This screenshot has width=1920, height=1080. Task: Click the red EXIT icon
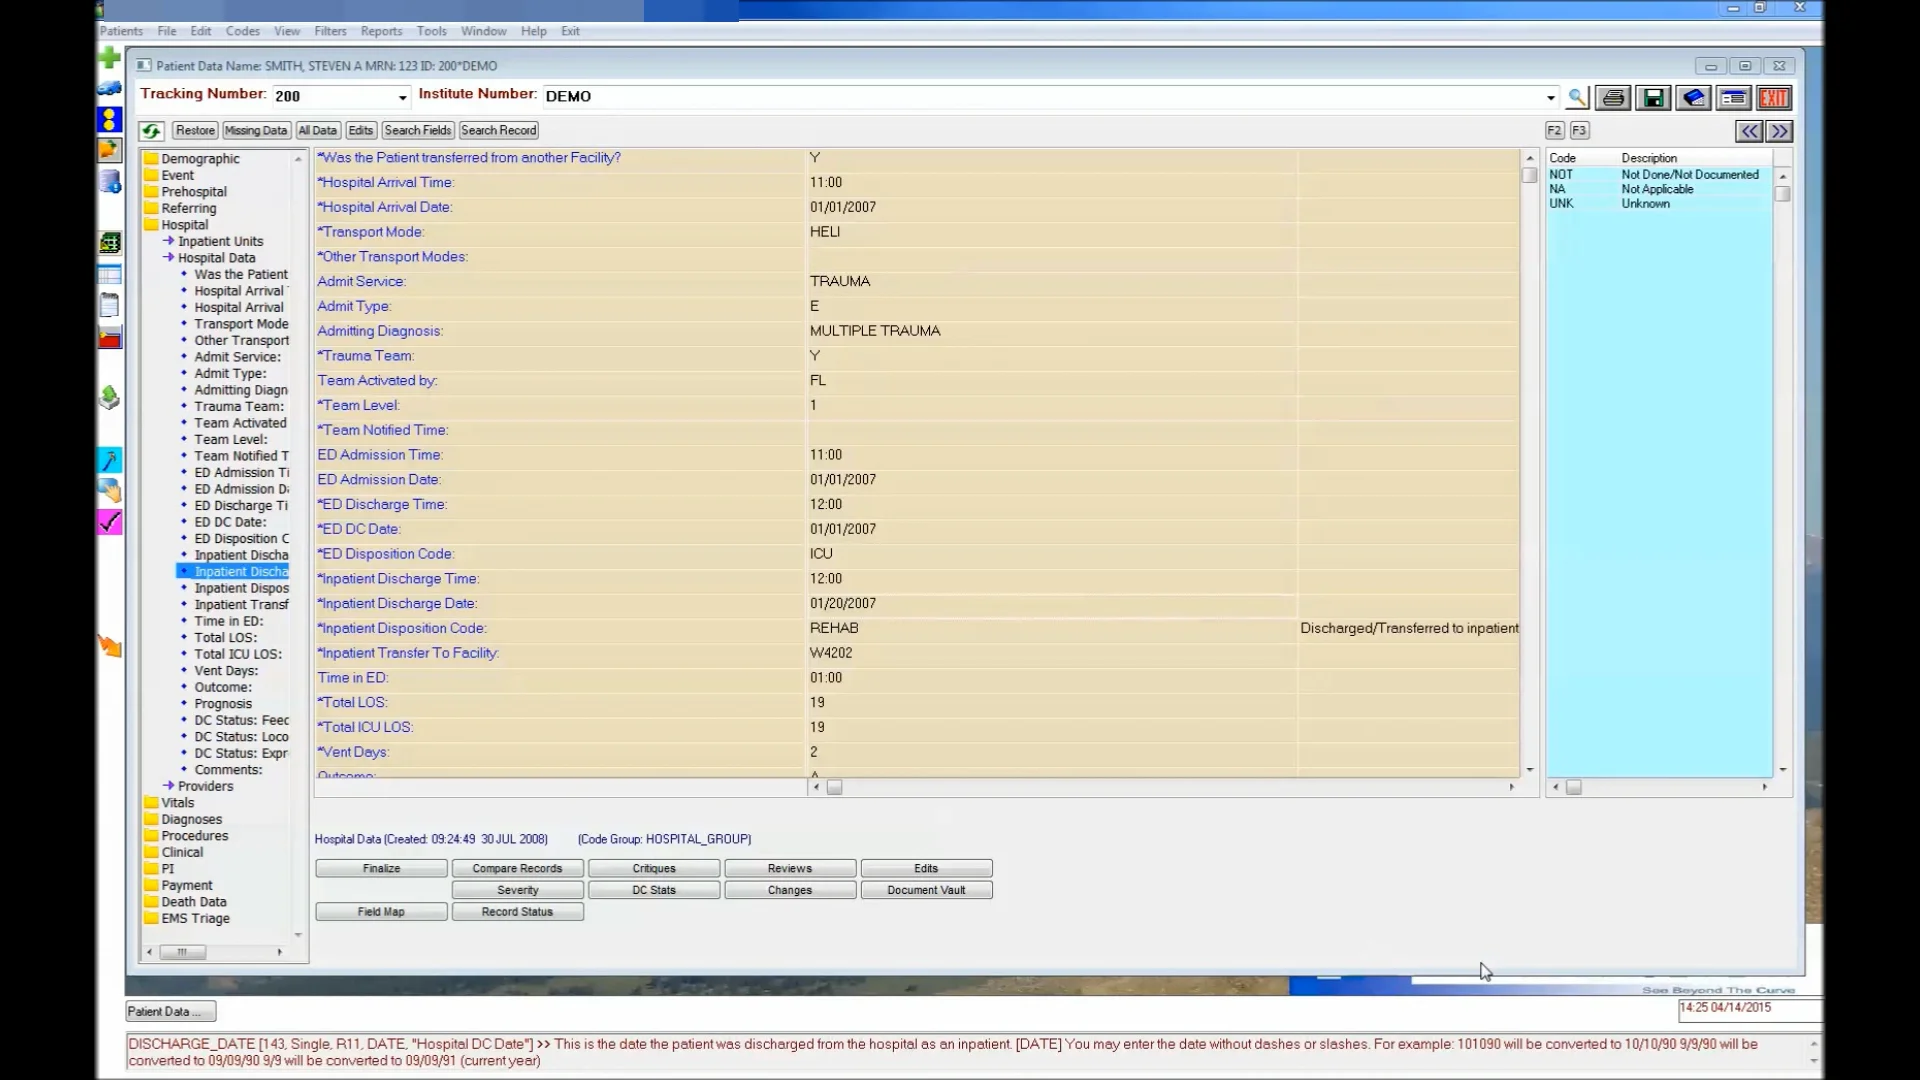1776,98
